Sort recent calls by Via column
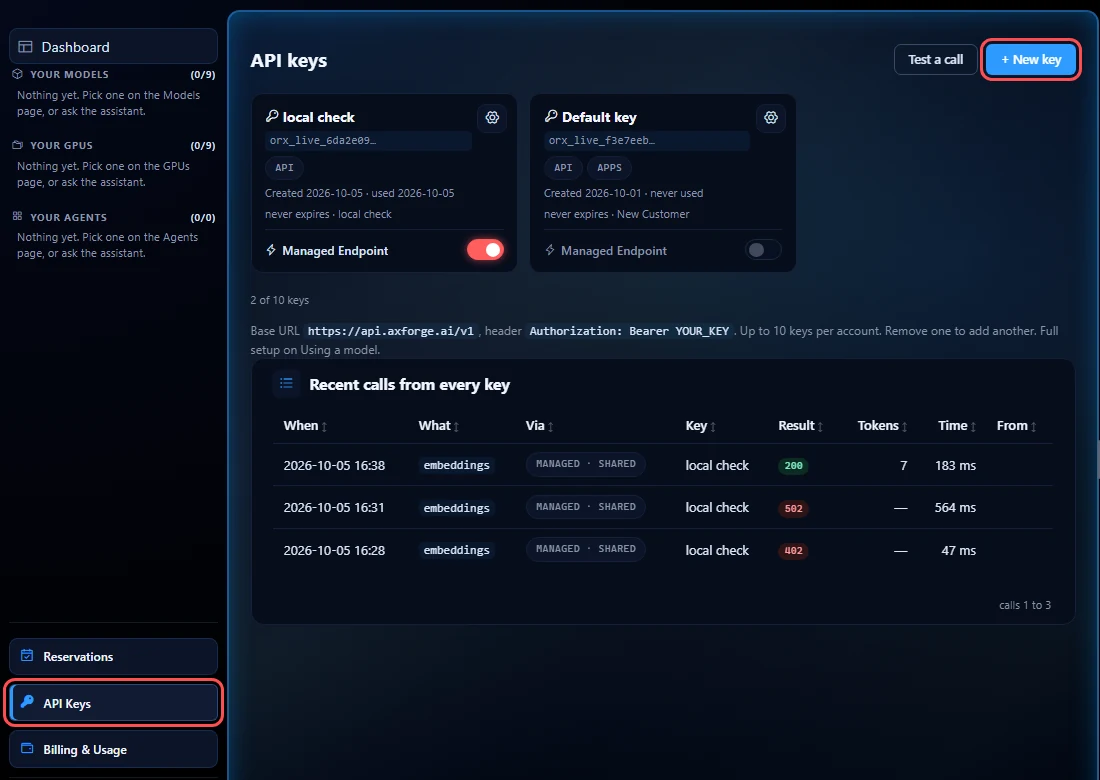Screen dimensions: 1100x780 click(539, 426)
